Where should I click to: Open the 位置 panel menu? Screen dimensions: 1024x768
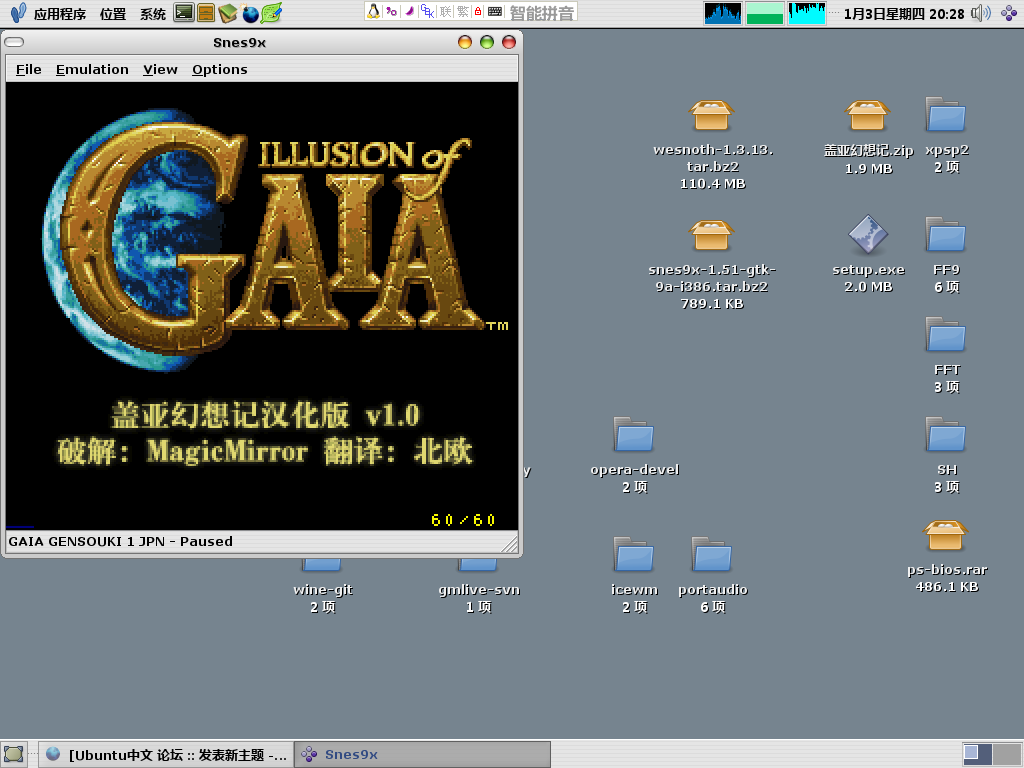tap(112, 13)
